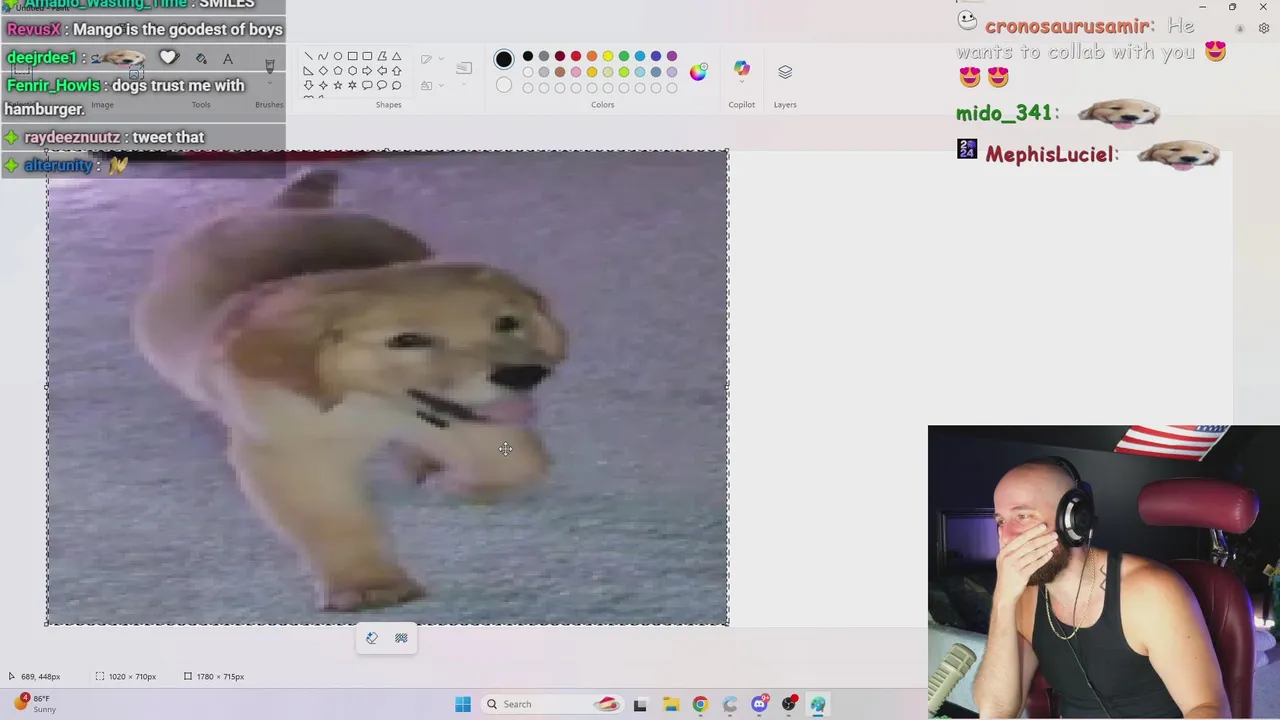Select the Four-point star shape

[x=323, y=85]
